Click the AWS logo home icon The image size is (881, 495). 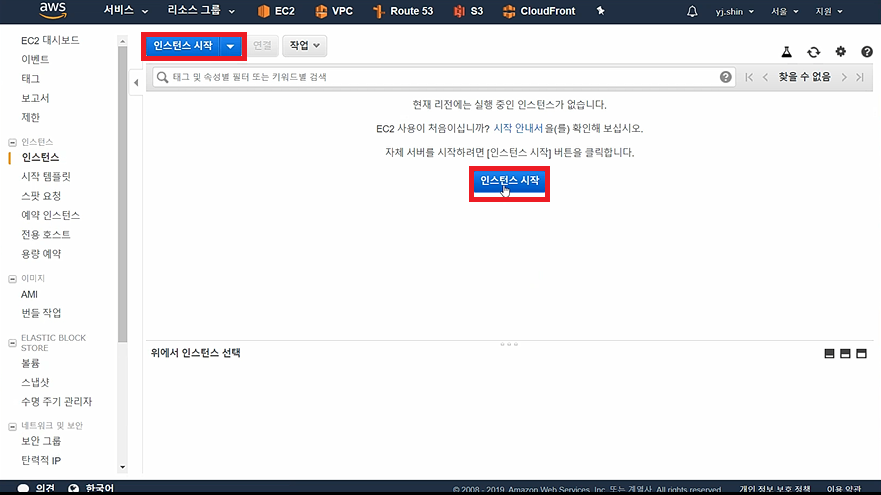53,10
